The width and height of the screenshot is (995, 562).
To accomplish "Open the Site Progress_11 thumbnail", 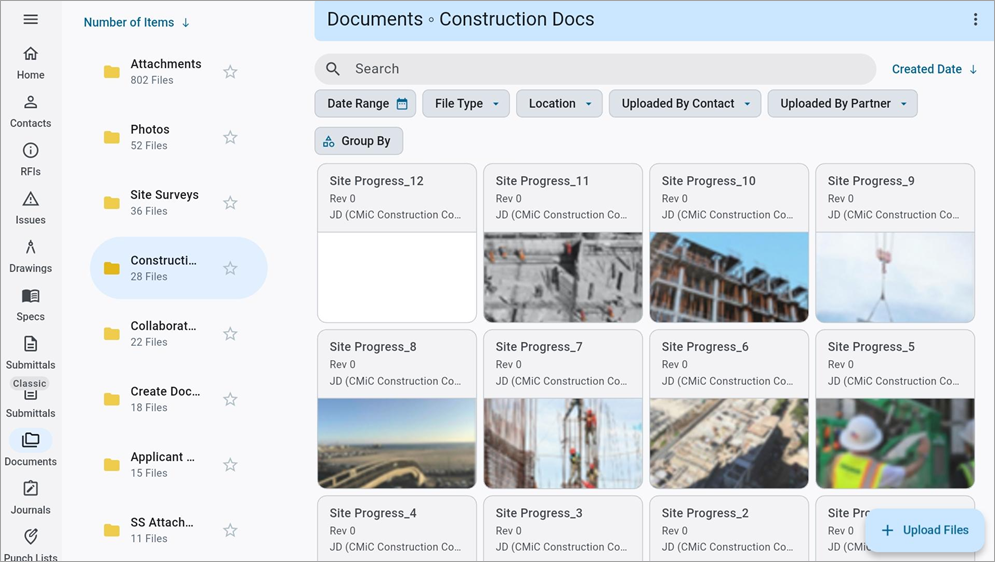I will [x=563, y=277].
